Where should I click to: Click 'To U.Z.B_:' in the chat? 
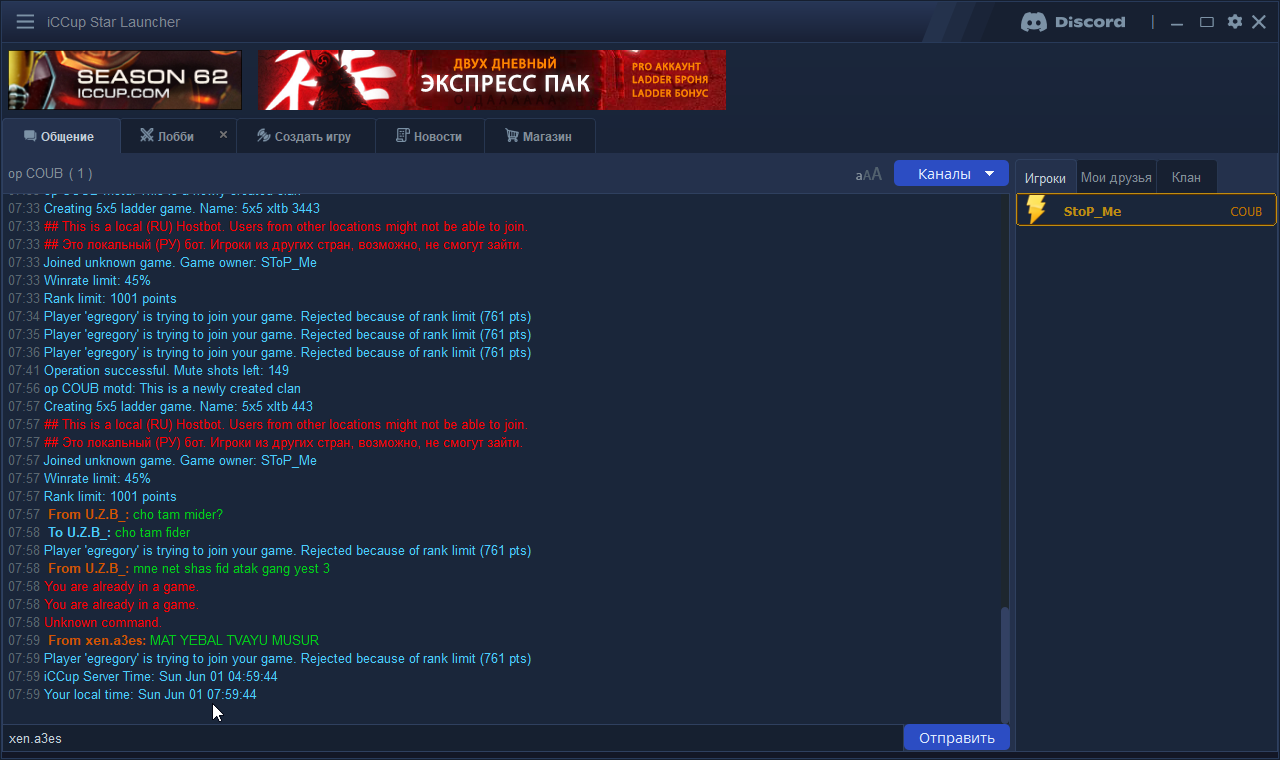(79, 532)
